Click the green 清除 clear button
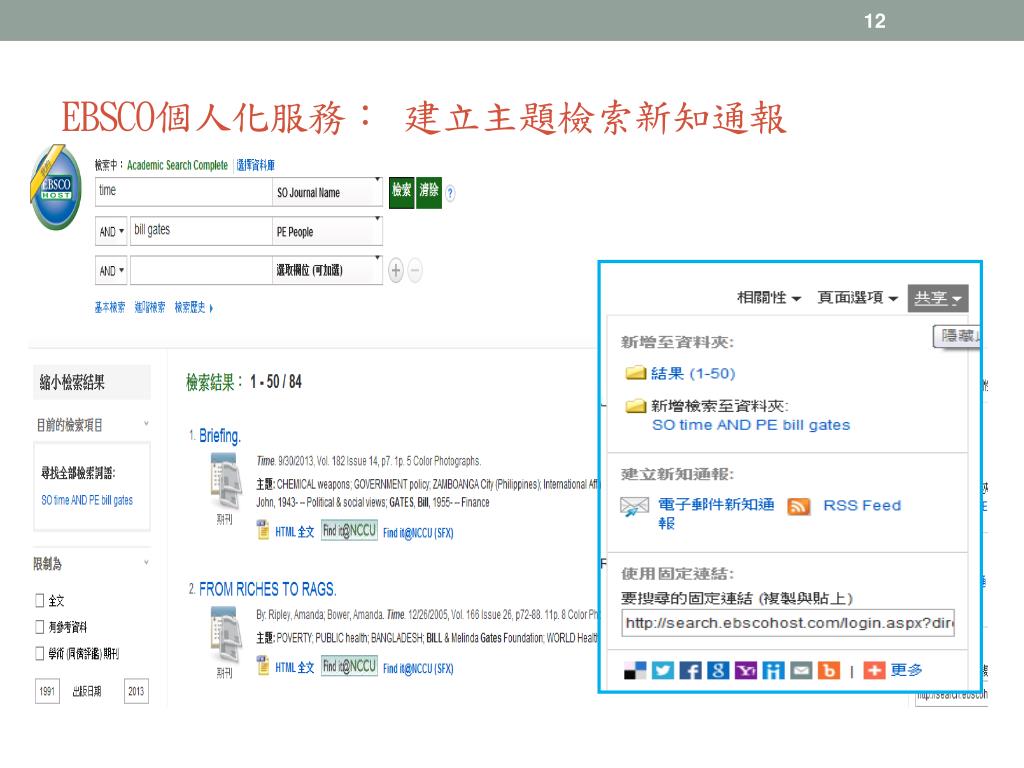The image size is (1024, 768). click(429, 193)
